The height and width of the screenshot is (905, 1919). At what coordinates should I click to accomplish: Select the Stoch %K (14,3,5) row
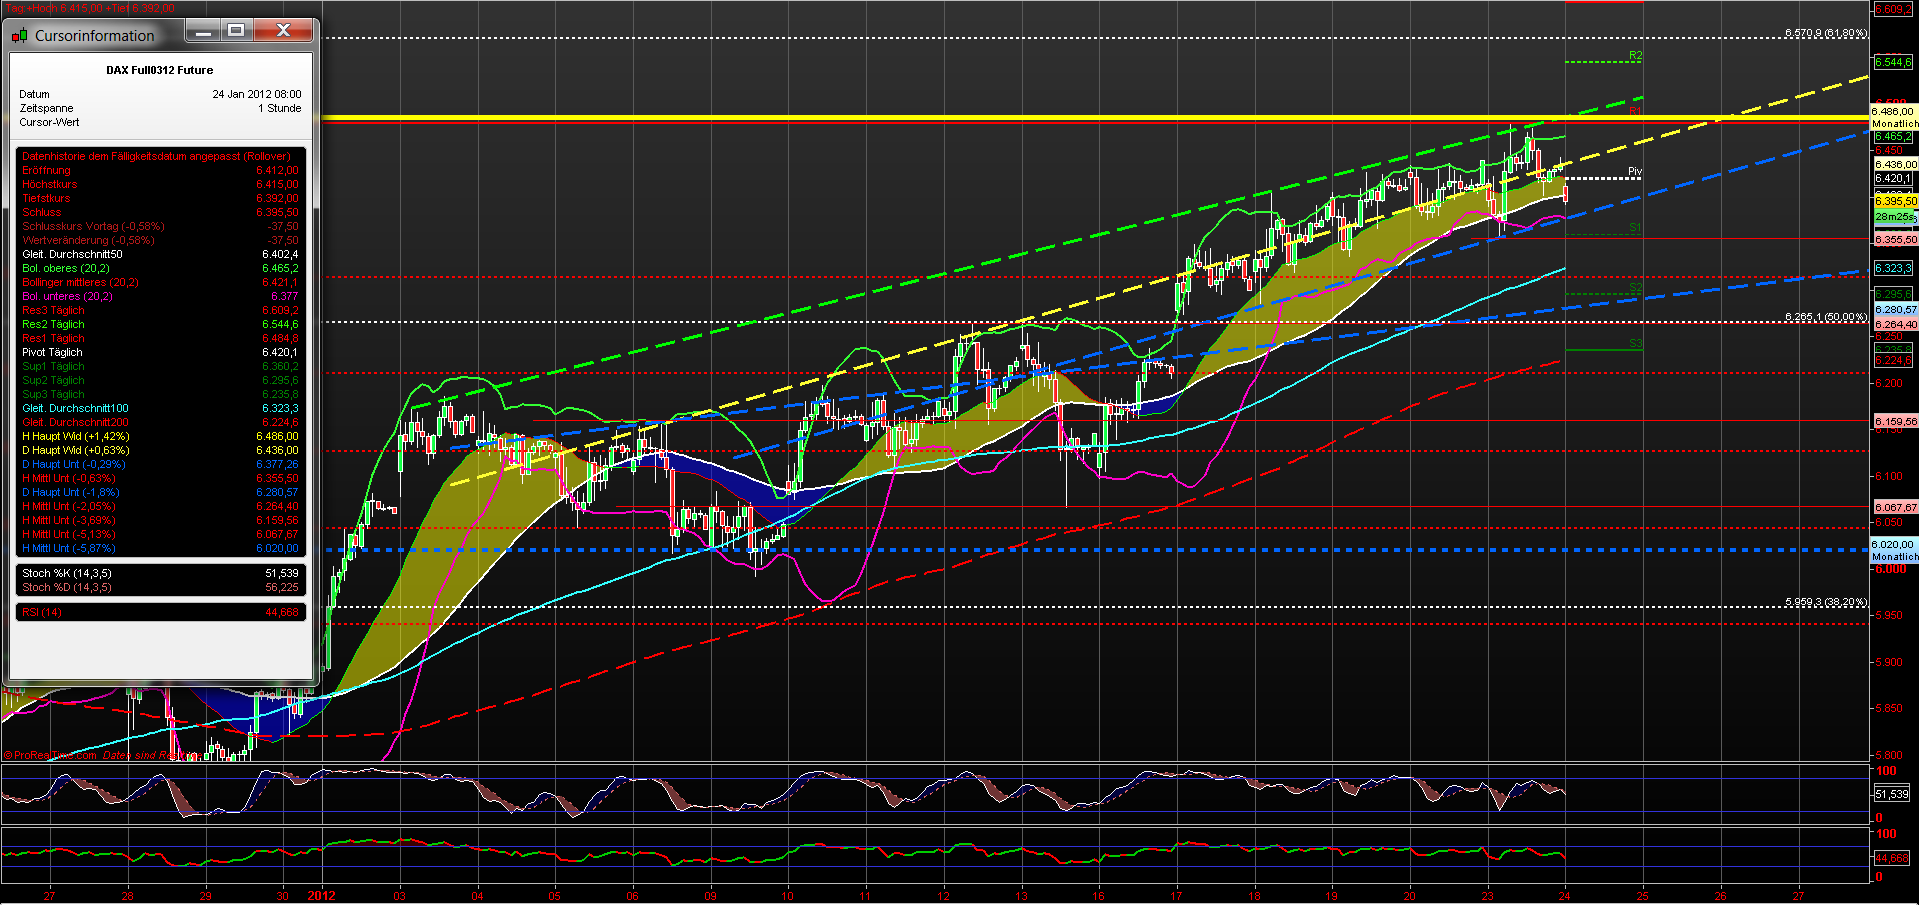coord(160,573)
